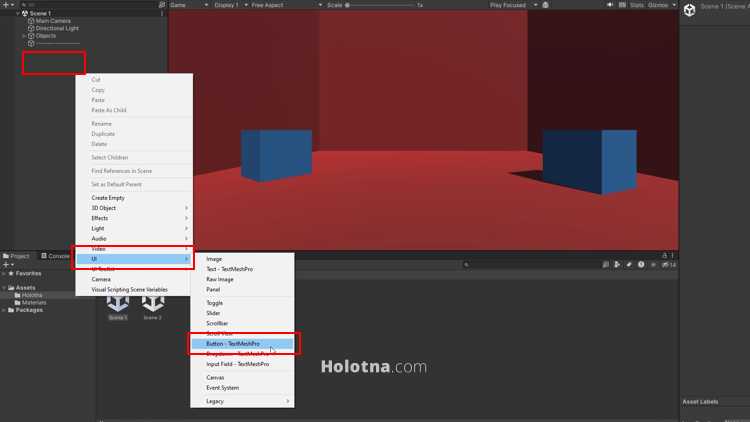
Task: Expand the Packages arrow in Project panel
Action: click(4, 310)
